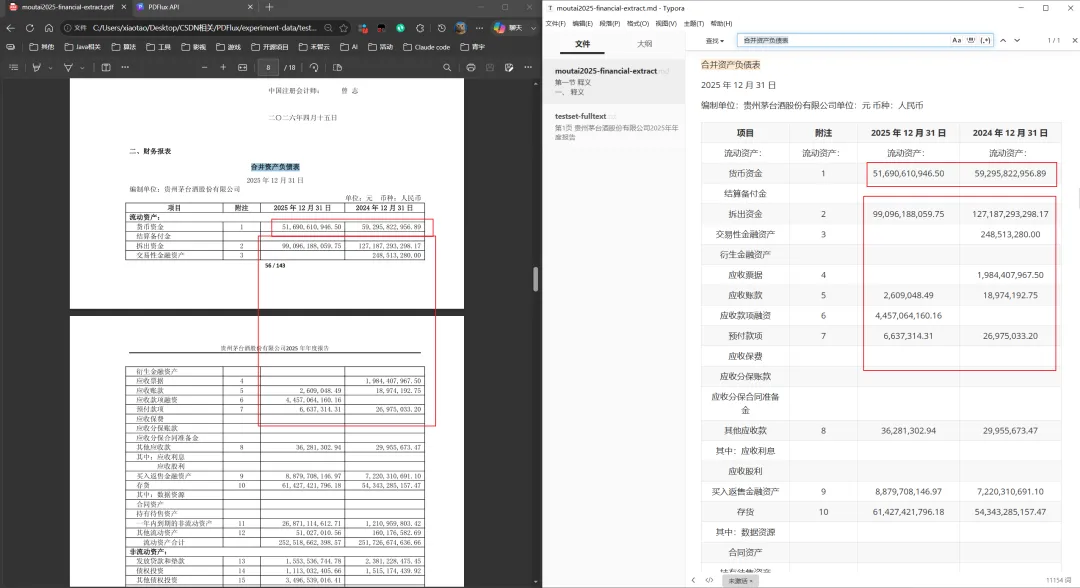Expand the 查找 find mode dropdown
Viewport: 1080px width, 588px height.
714,41
